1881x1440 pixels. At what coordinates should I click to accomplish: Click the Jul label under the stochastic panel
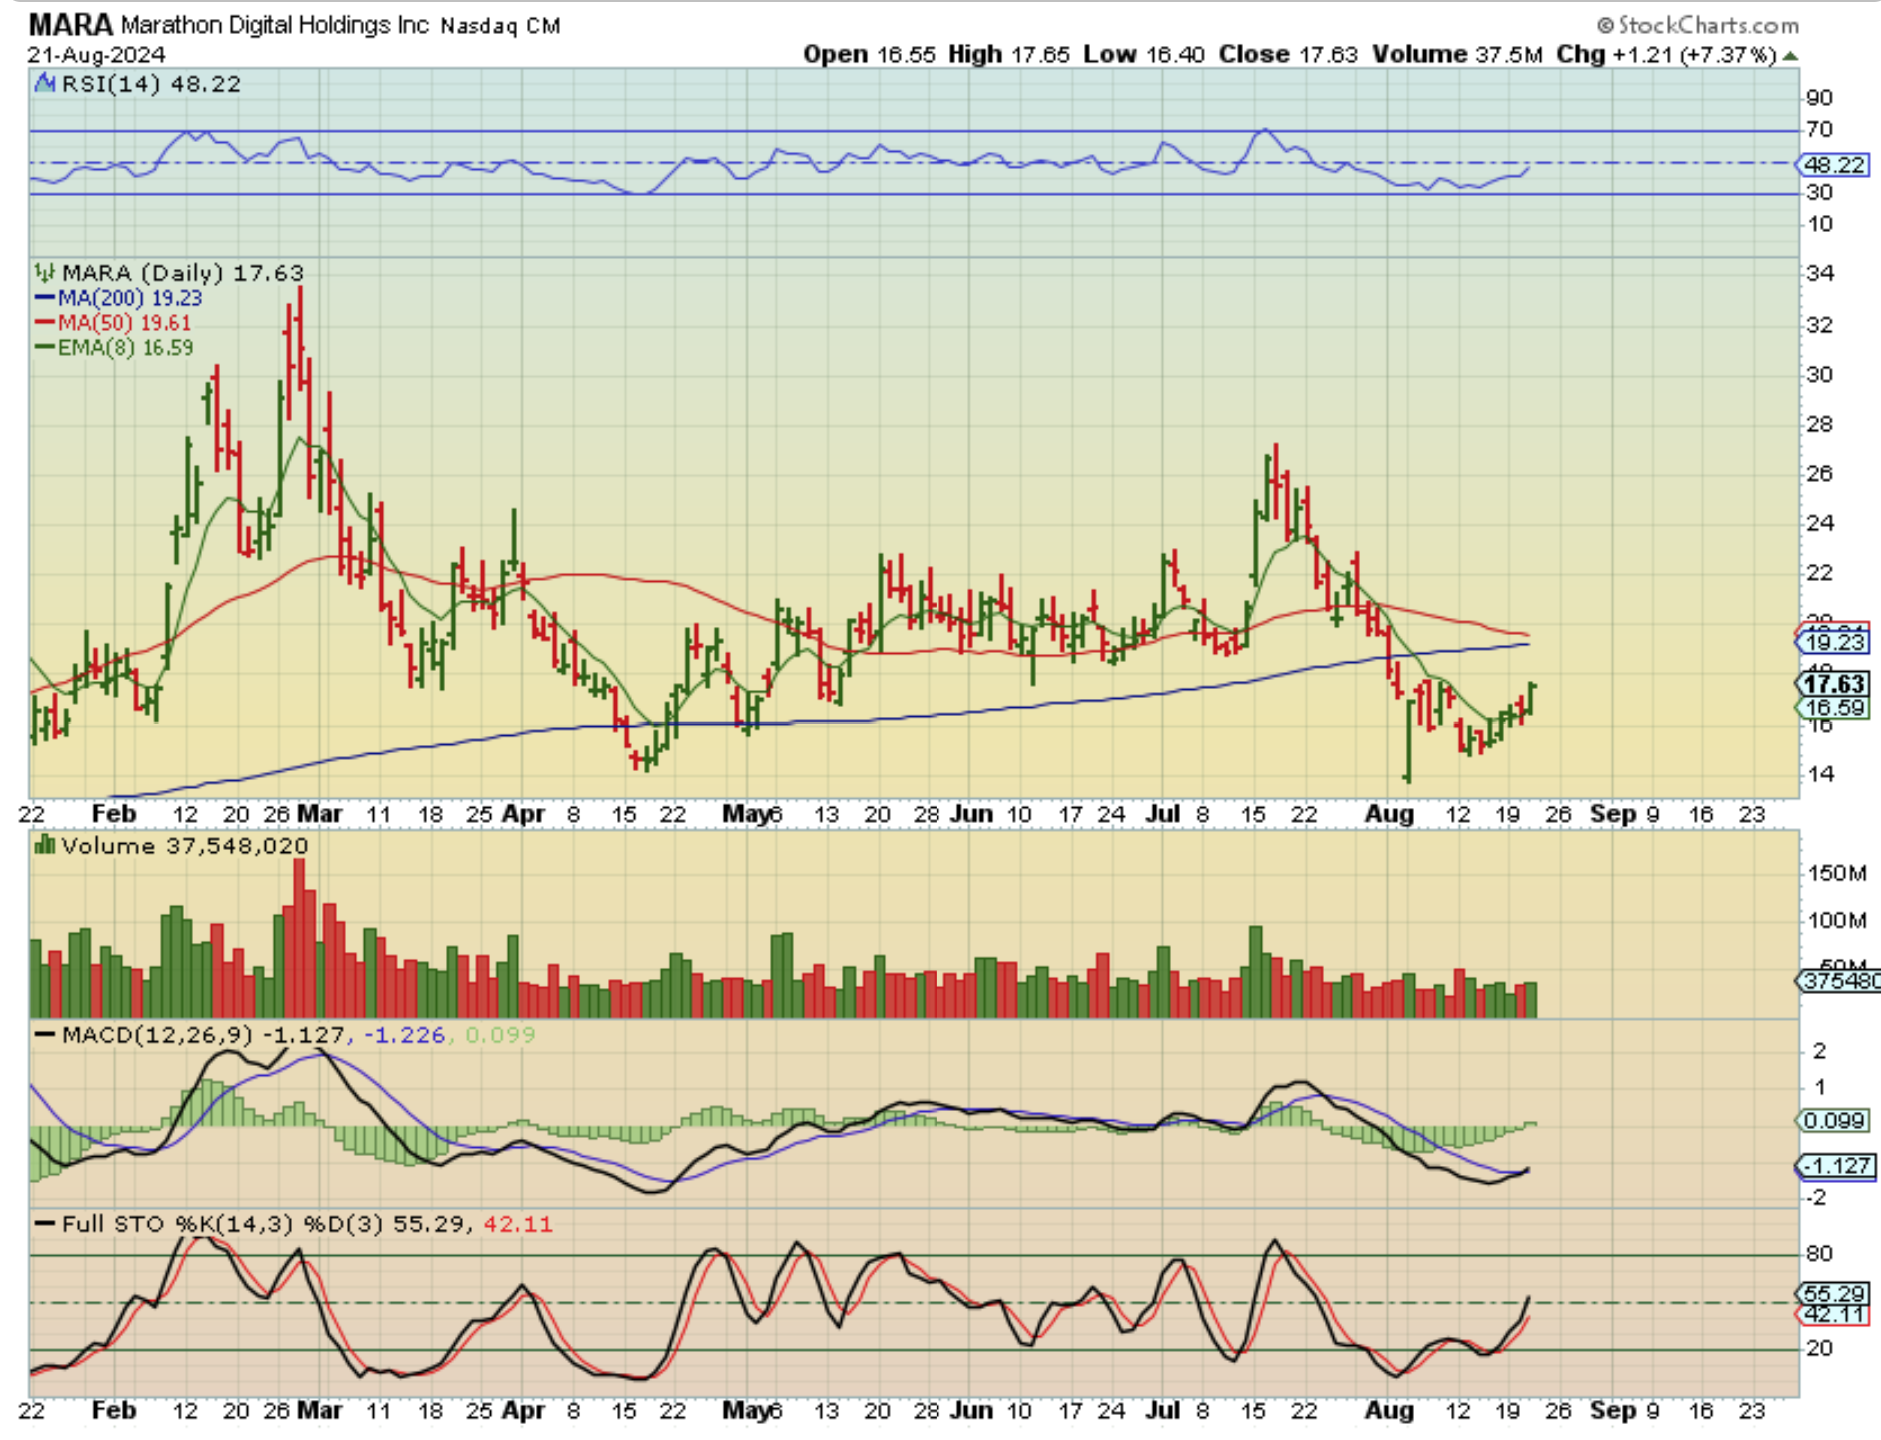(1163, 1411)
